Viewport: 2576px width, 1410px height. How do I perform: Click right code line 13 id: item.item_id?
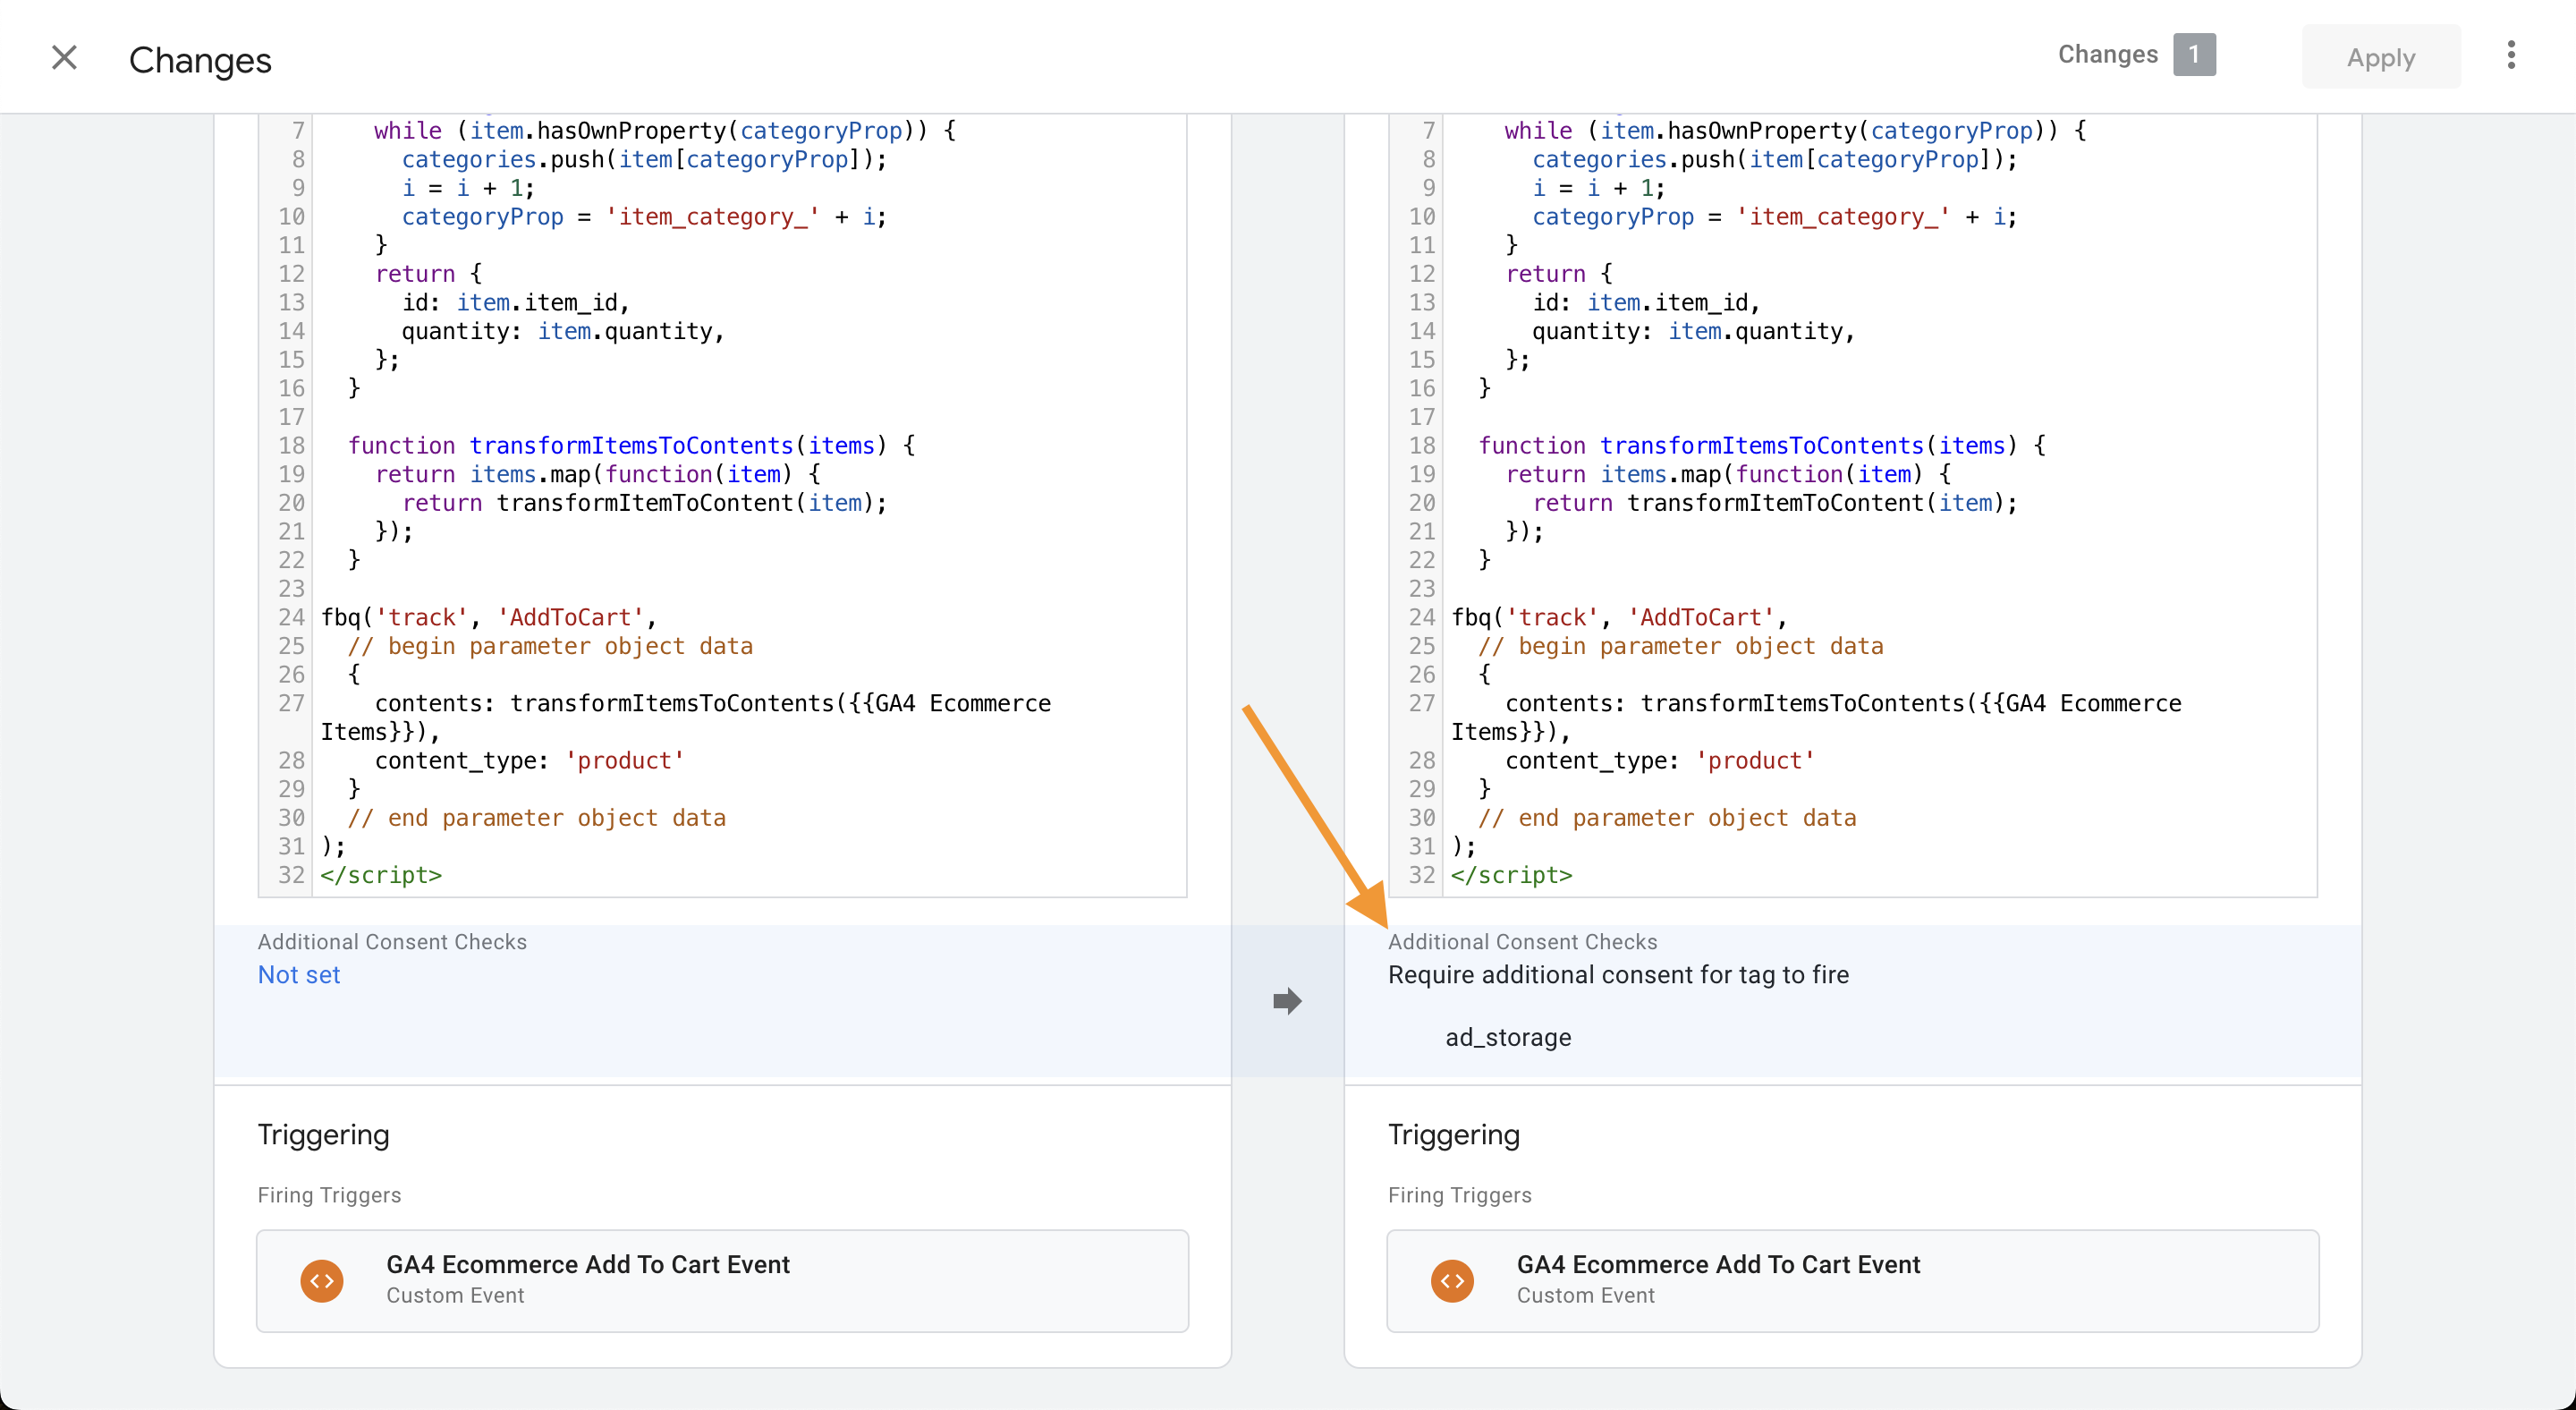coord(1646,302)
